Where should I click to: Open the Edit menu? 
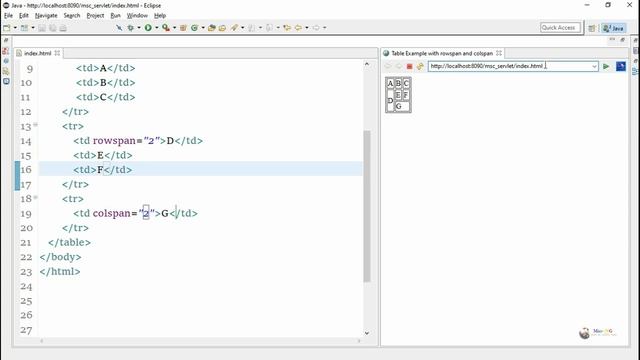[x=24, y=16]
